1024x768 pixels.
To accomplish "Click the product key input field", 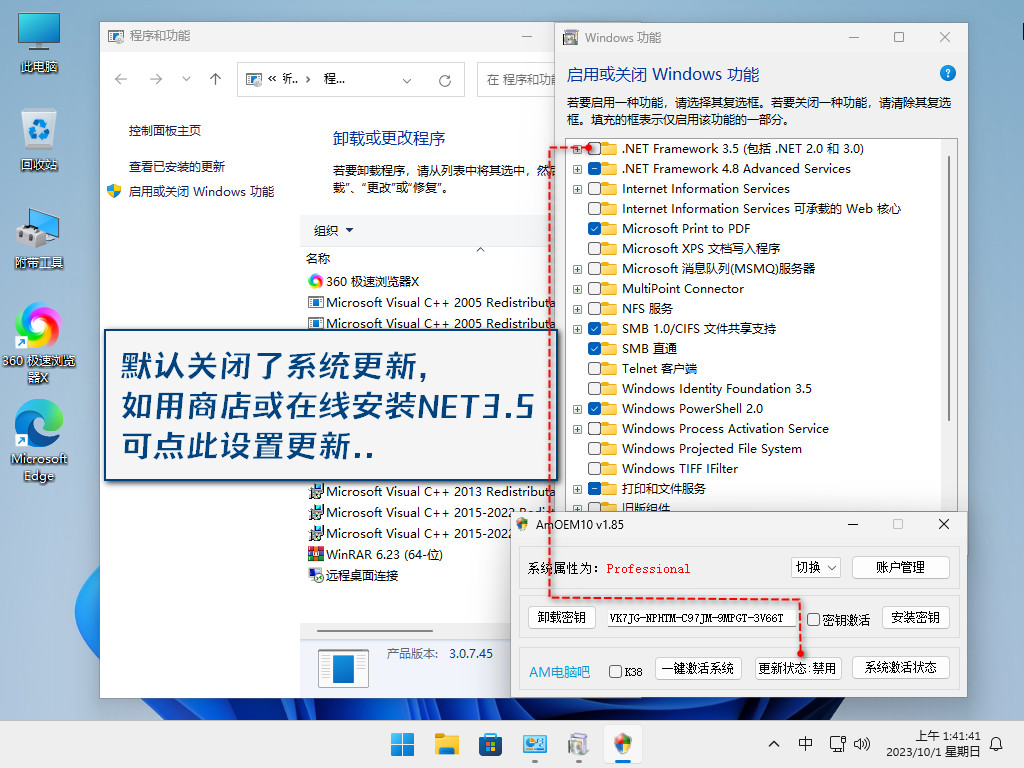I will (701, 618).
